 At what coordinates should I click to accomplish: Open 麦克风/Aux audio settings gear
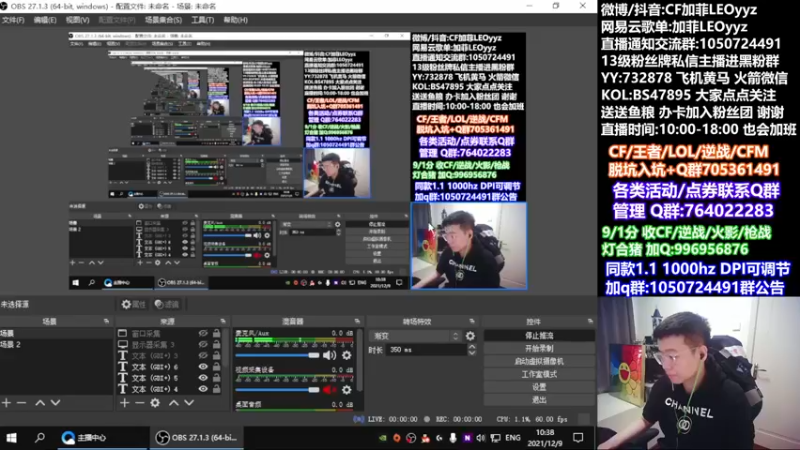point(346,355)
